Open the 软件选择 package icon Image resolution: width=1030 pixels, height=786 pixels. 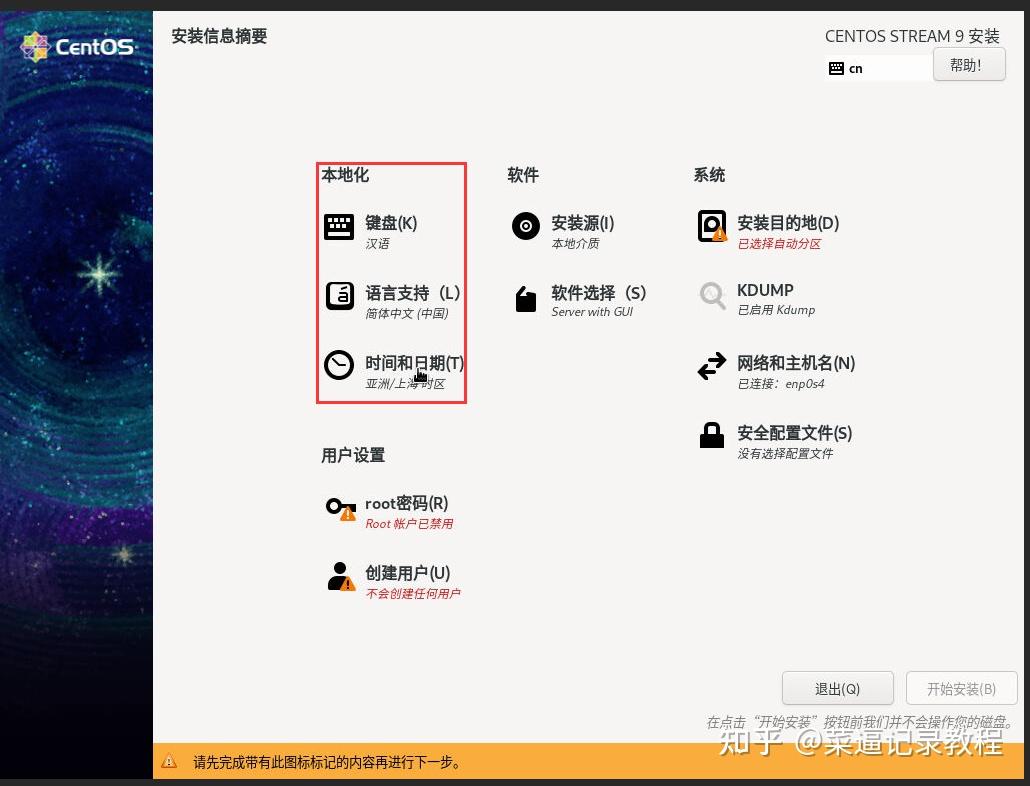point(525,297)
